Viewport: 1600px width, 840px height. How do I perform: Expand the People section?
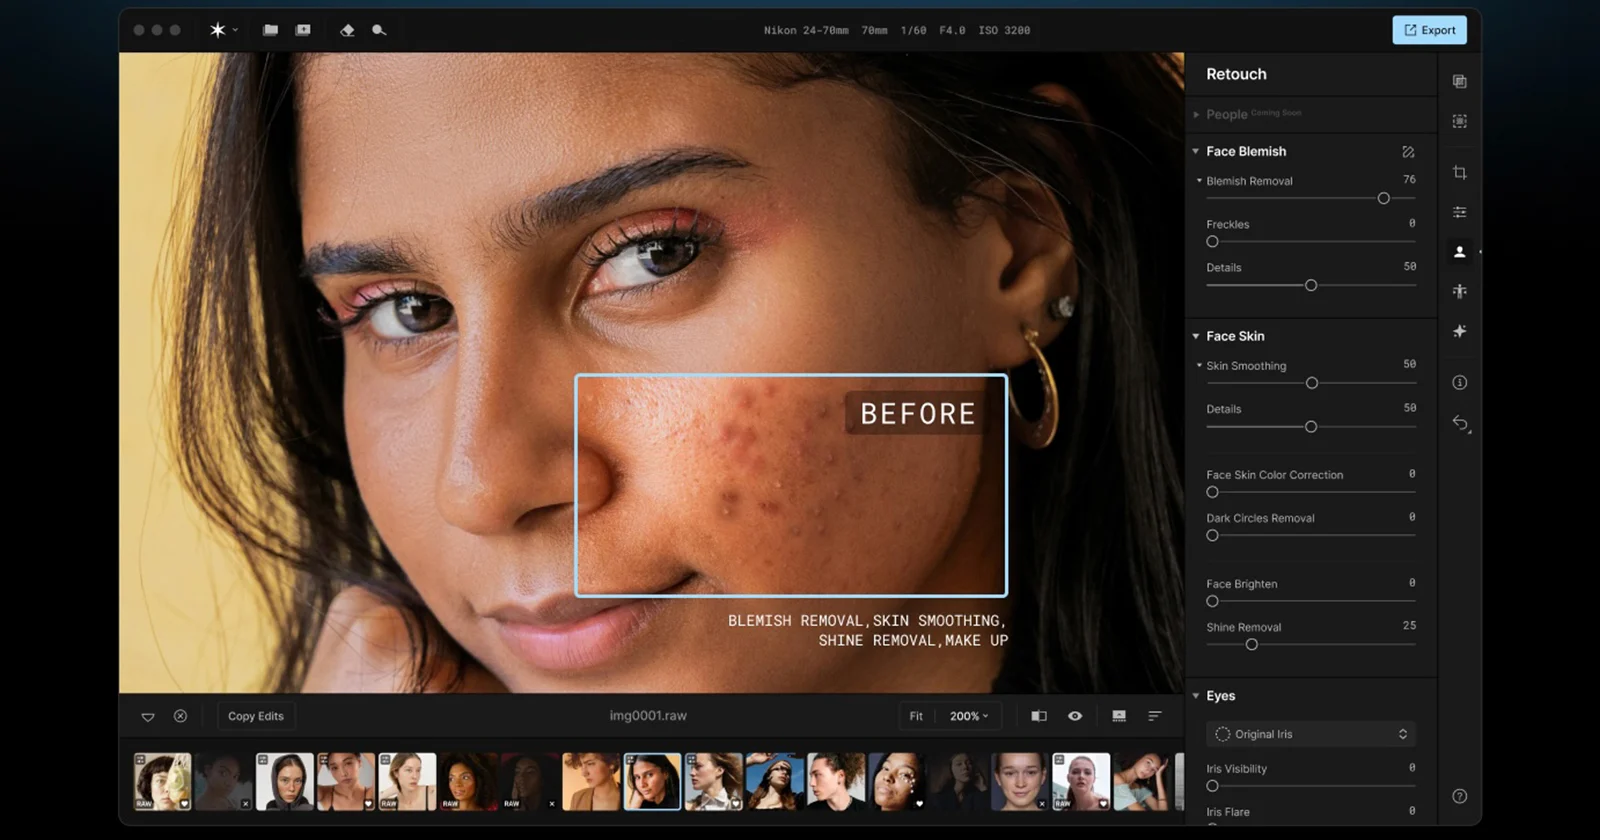pos(1196,115)
